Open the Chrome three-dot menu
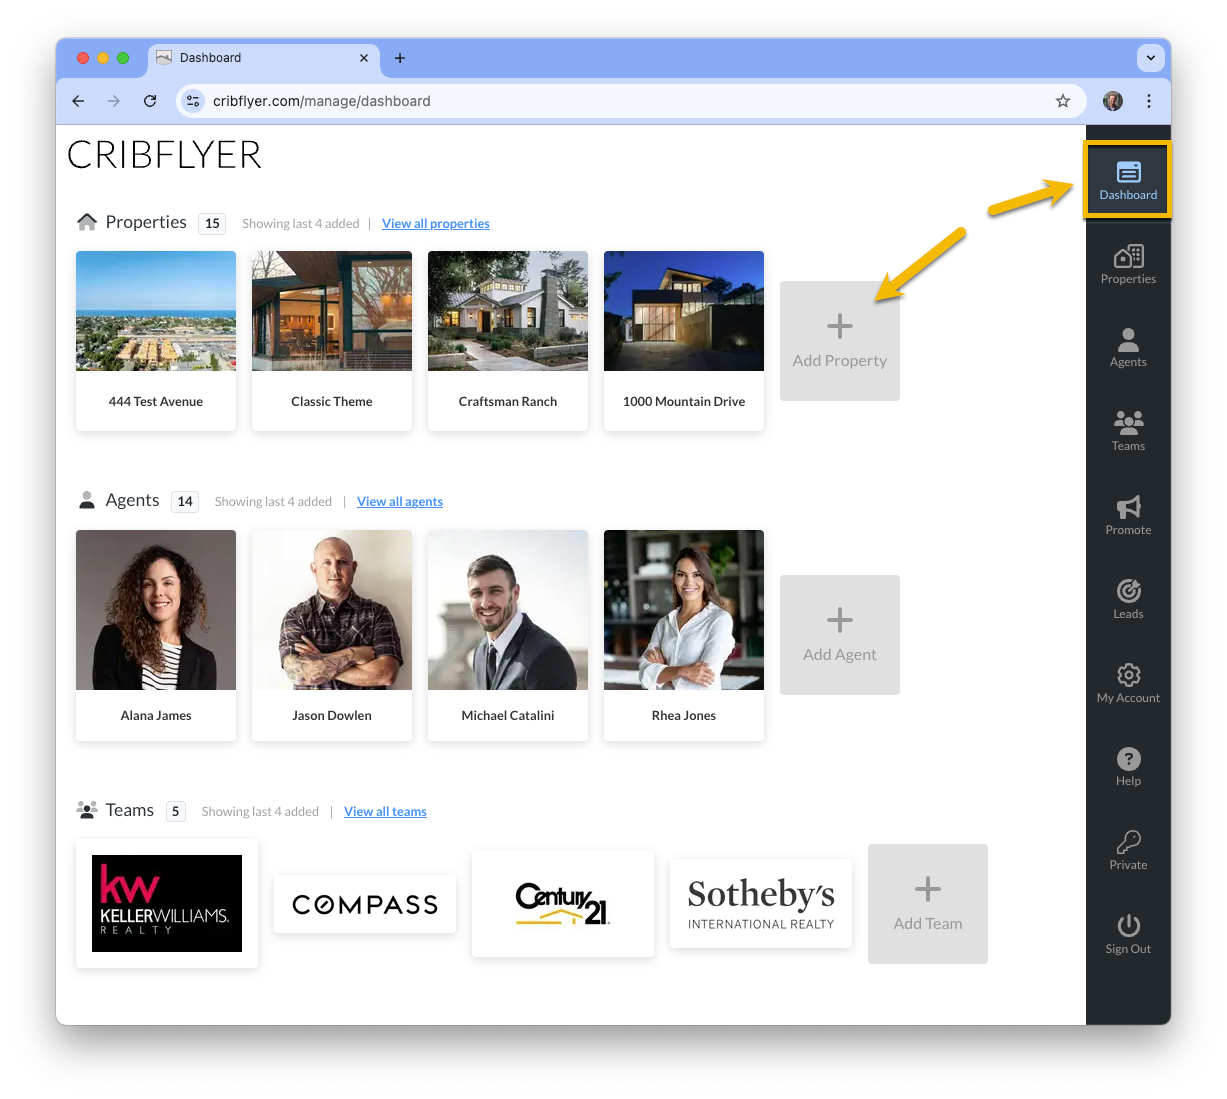 (1149, 101)
